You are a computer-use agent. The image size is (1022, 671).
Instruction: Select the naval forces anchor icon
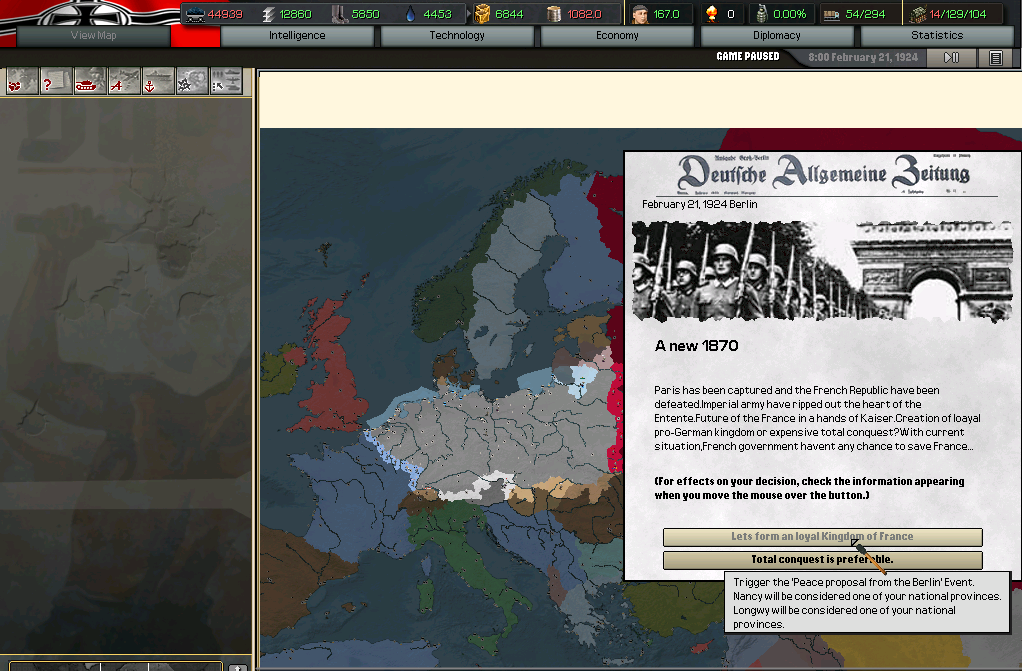click(x=158, y=82)
